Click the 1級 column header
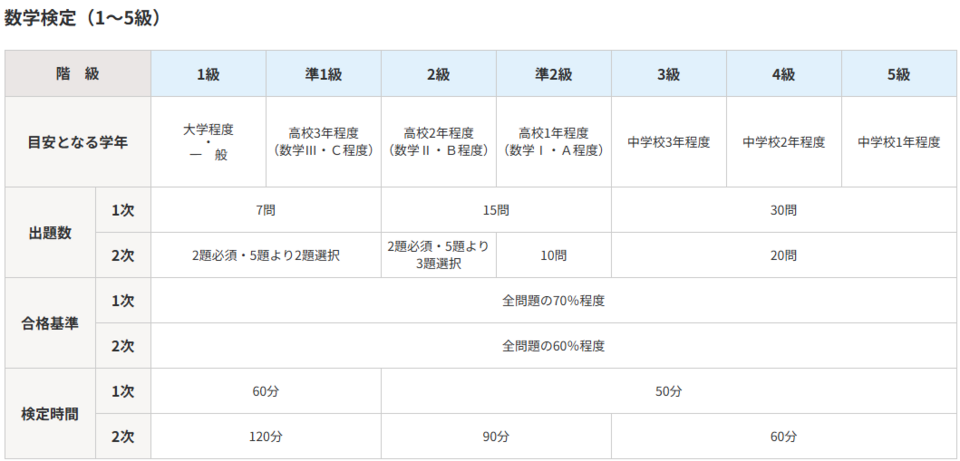The width and height of the screenshot is (960, 461). click(208, 74)
